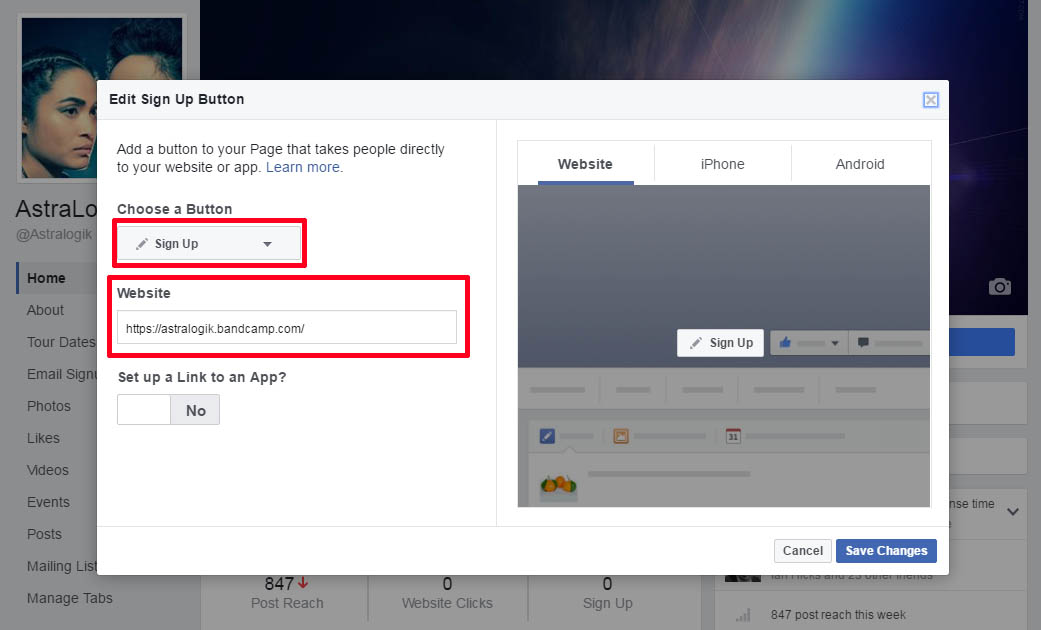Open Photos in page sidebar
1041x630 pixels.
tap(48, 406)
